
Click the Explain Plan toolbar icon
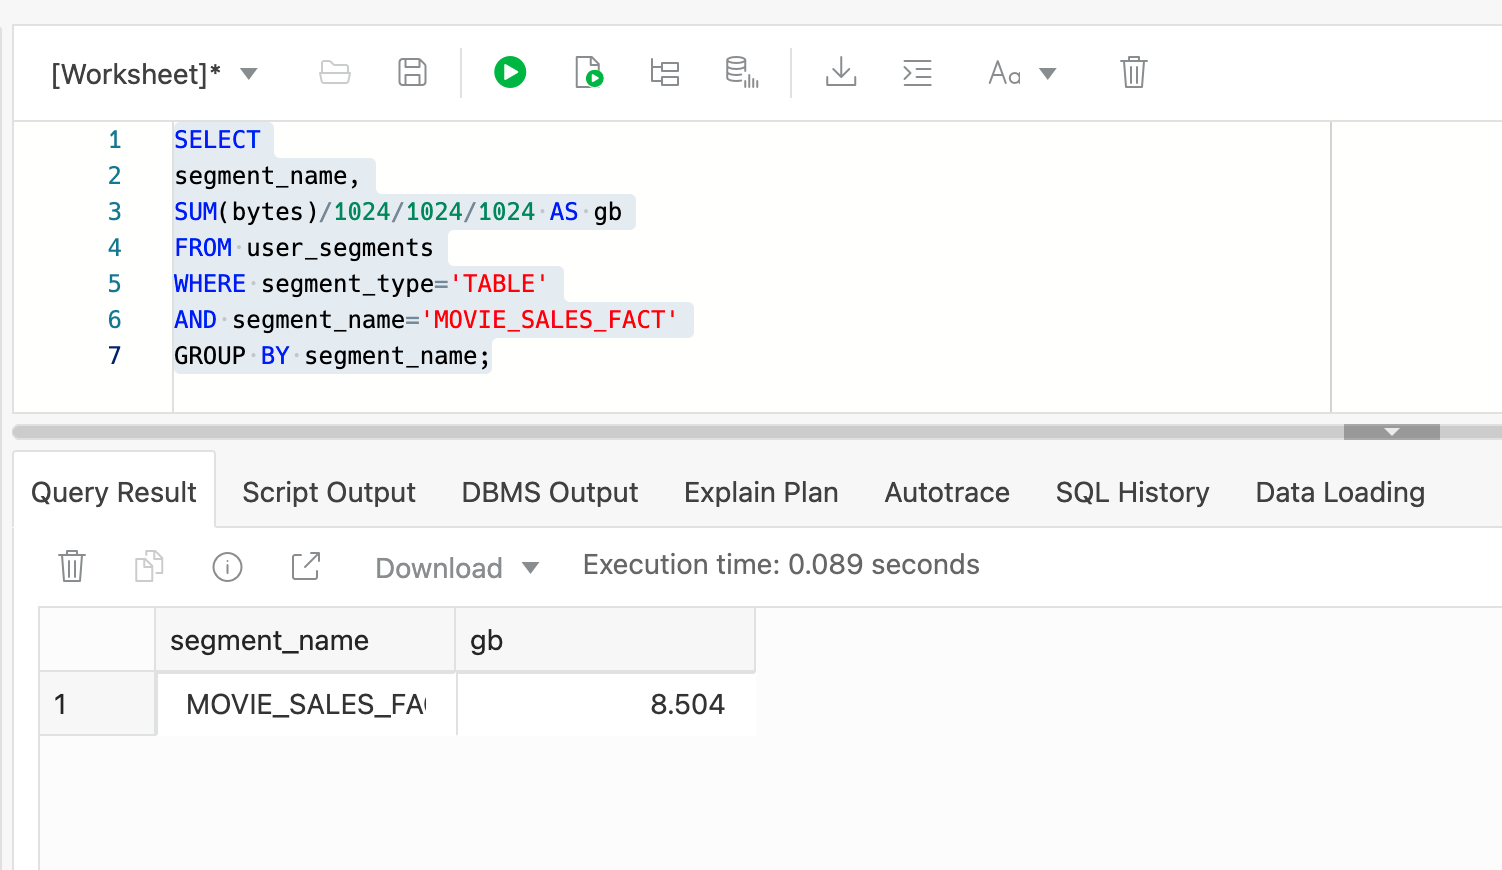pyautogui.click(x=665, y=72)
